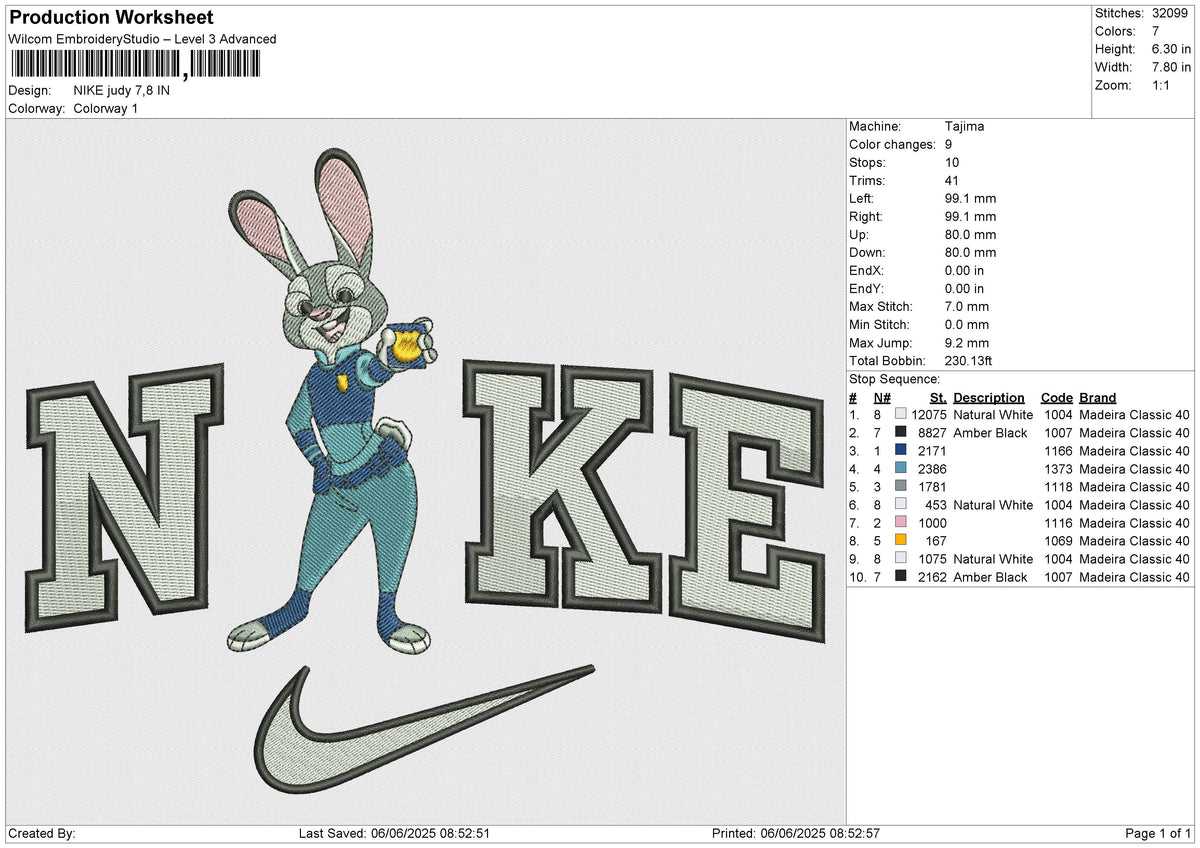Click stitch count '2162' in stop row 10
The height and width of the screenshot is (848, 1200).
point(932,577)
